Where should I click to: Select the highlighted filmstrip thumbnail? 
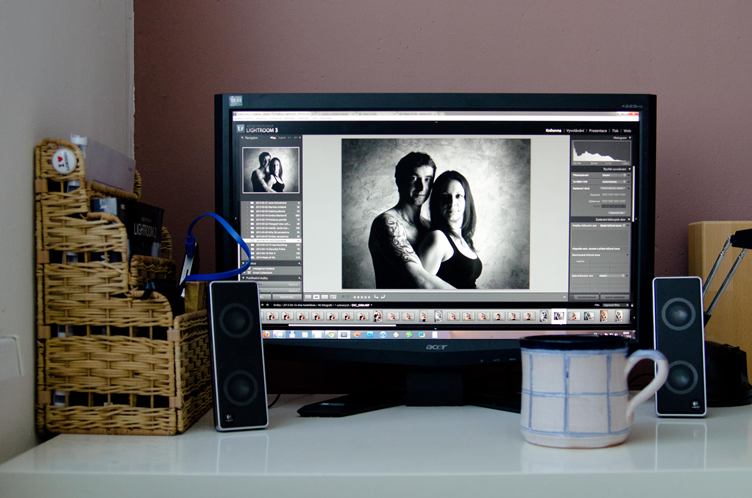point(558,316)
